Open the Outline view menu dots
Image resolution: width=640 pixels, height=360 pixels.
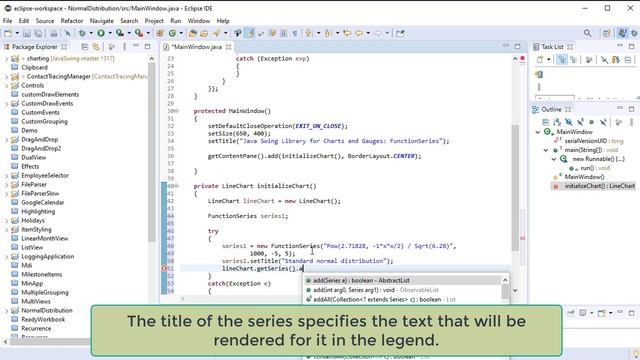point(631,122)
